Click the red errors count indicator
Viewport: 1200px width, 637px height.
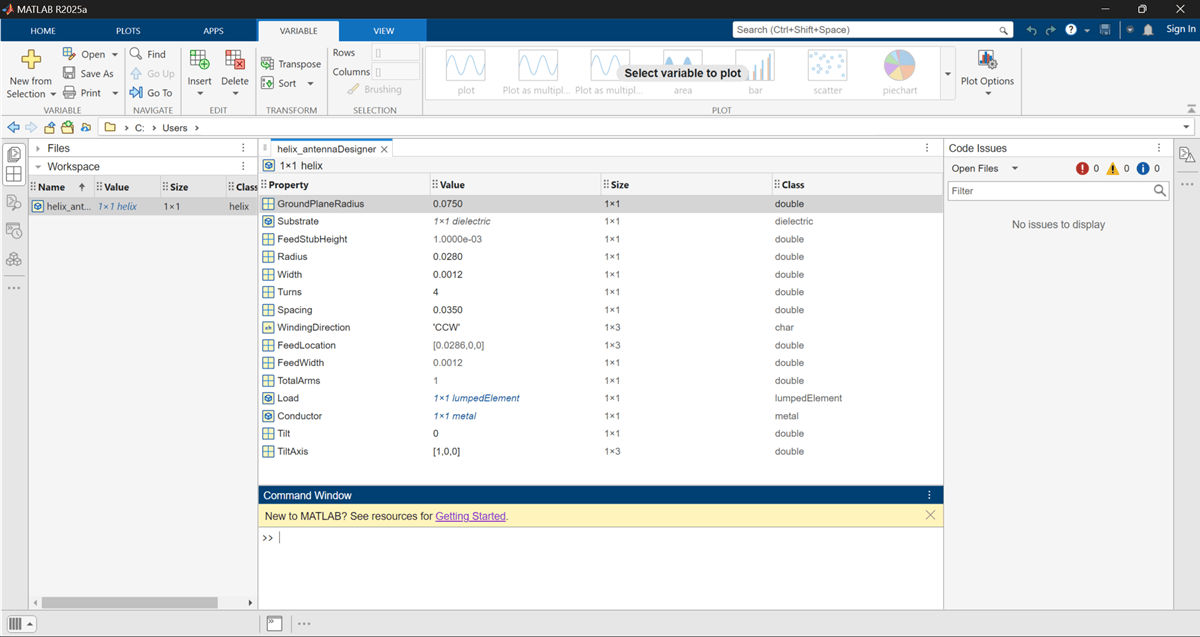pos(1088,169)
